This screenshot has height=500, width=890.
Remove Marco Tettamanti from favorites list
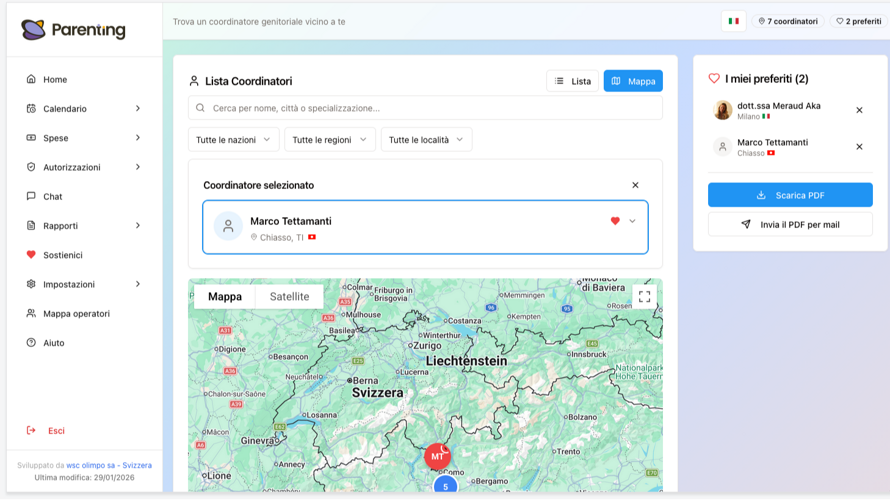click(x=859, y=147)
